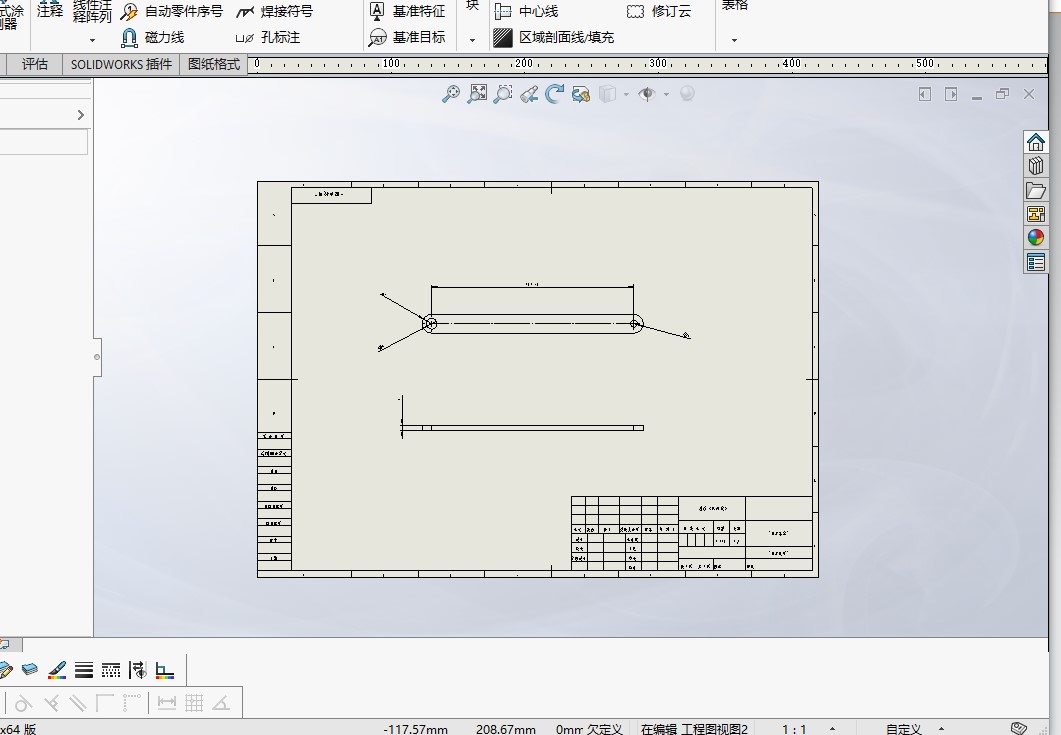
Task: Switch to the 评估 tab
Action: (35, 64)
